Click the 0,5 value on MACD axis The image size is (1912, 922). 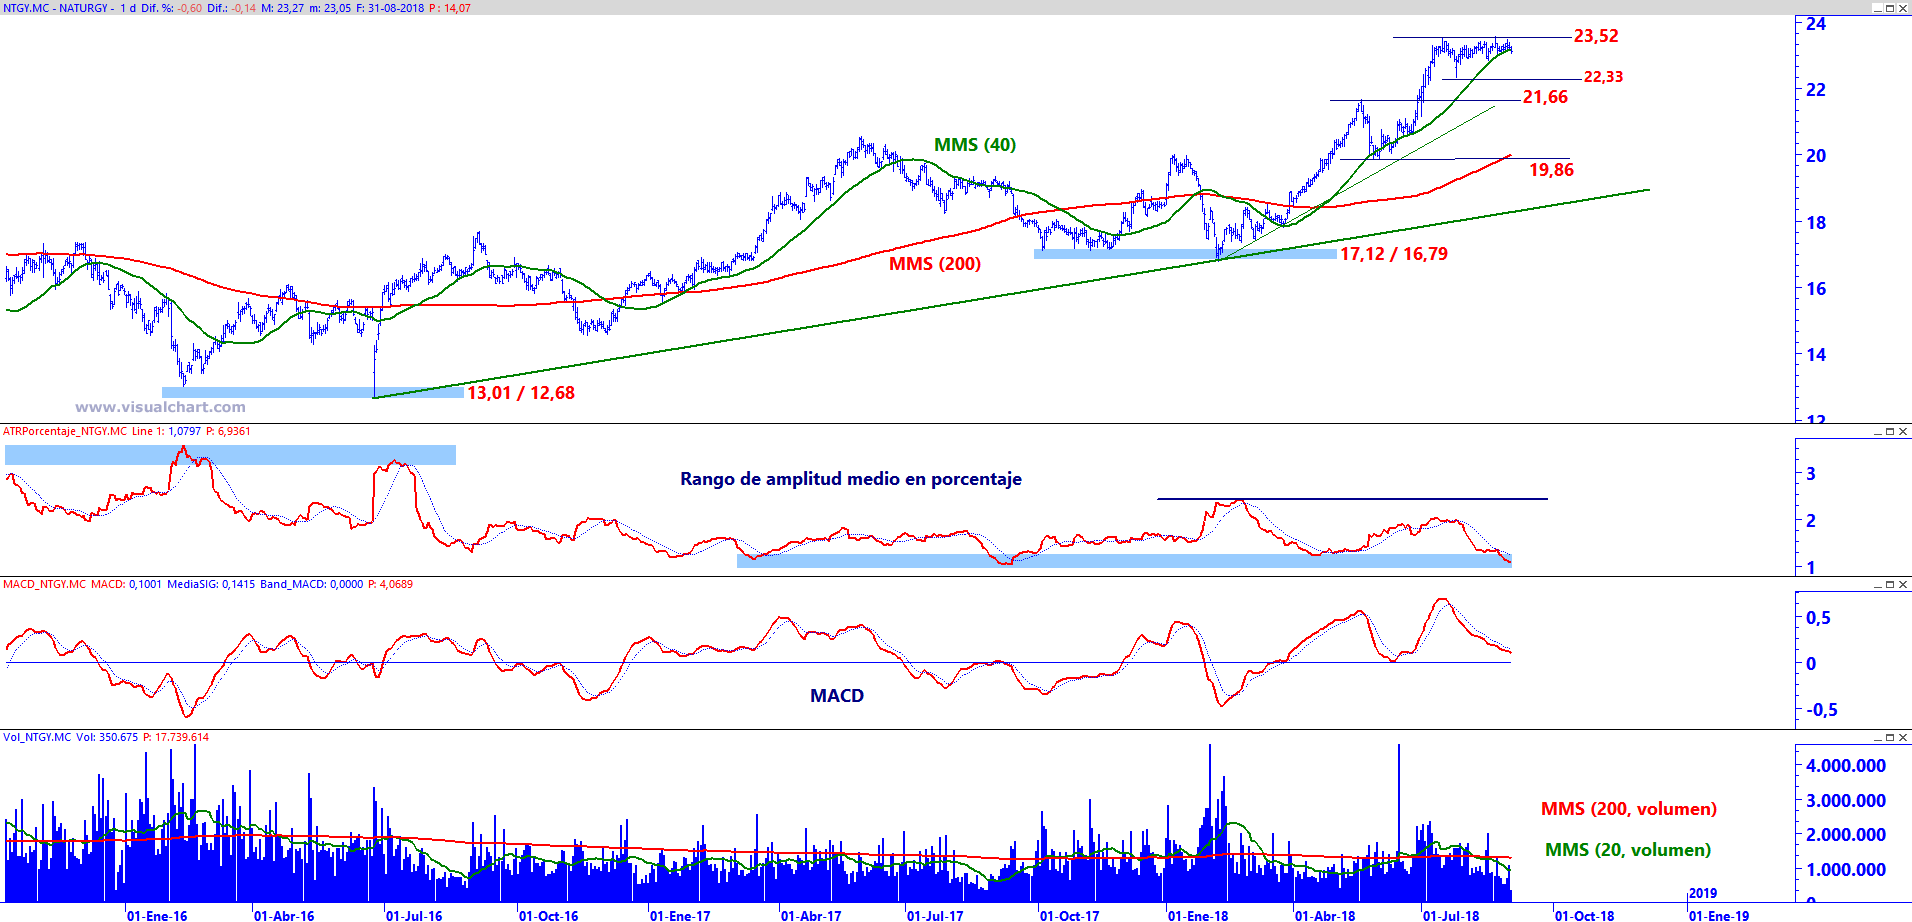(x=1818, y=618)
